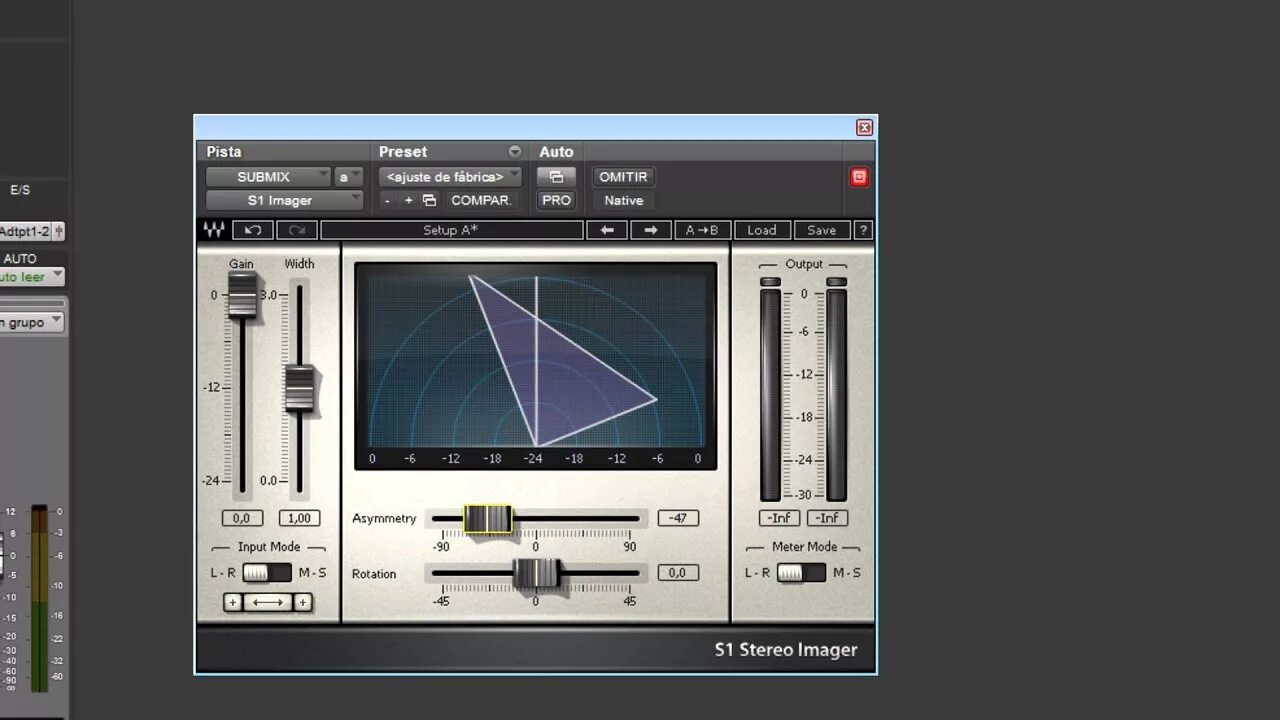Click the Asymmetry value field -47
The height and width of the screenshot is (720, 1280).
point(678,518)
